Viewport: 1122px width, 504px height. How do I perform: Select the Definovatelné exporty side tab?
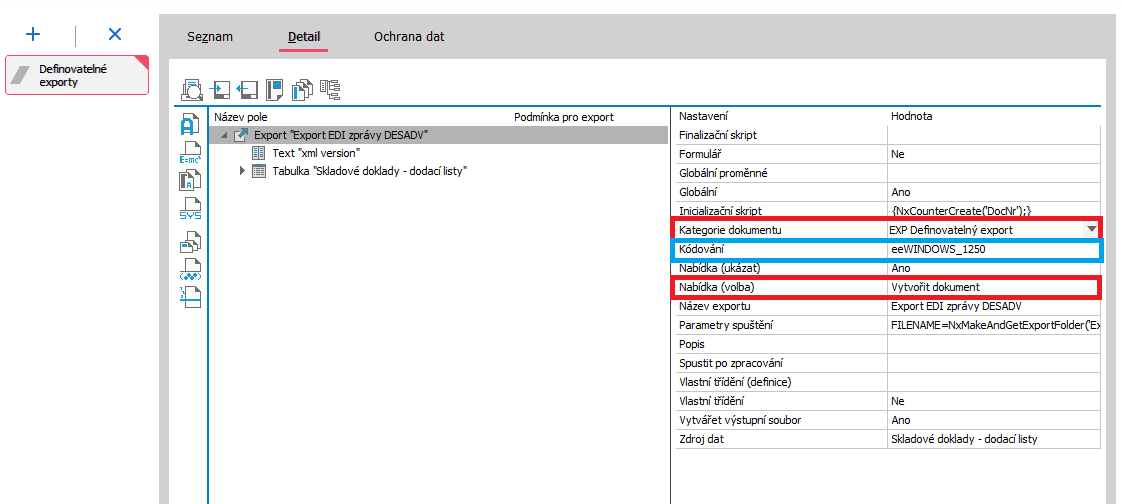coord(76,75)
